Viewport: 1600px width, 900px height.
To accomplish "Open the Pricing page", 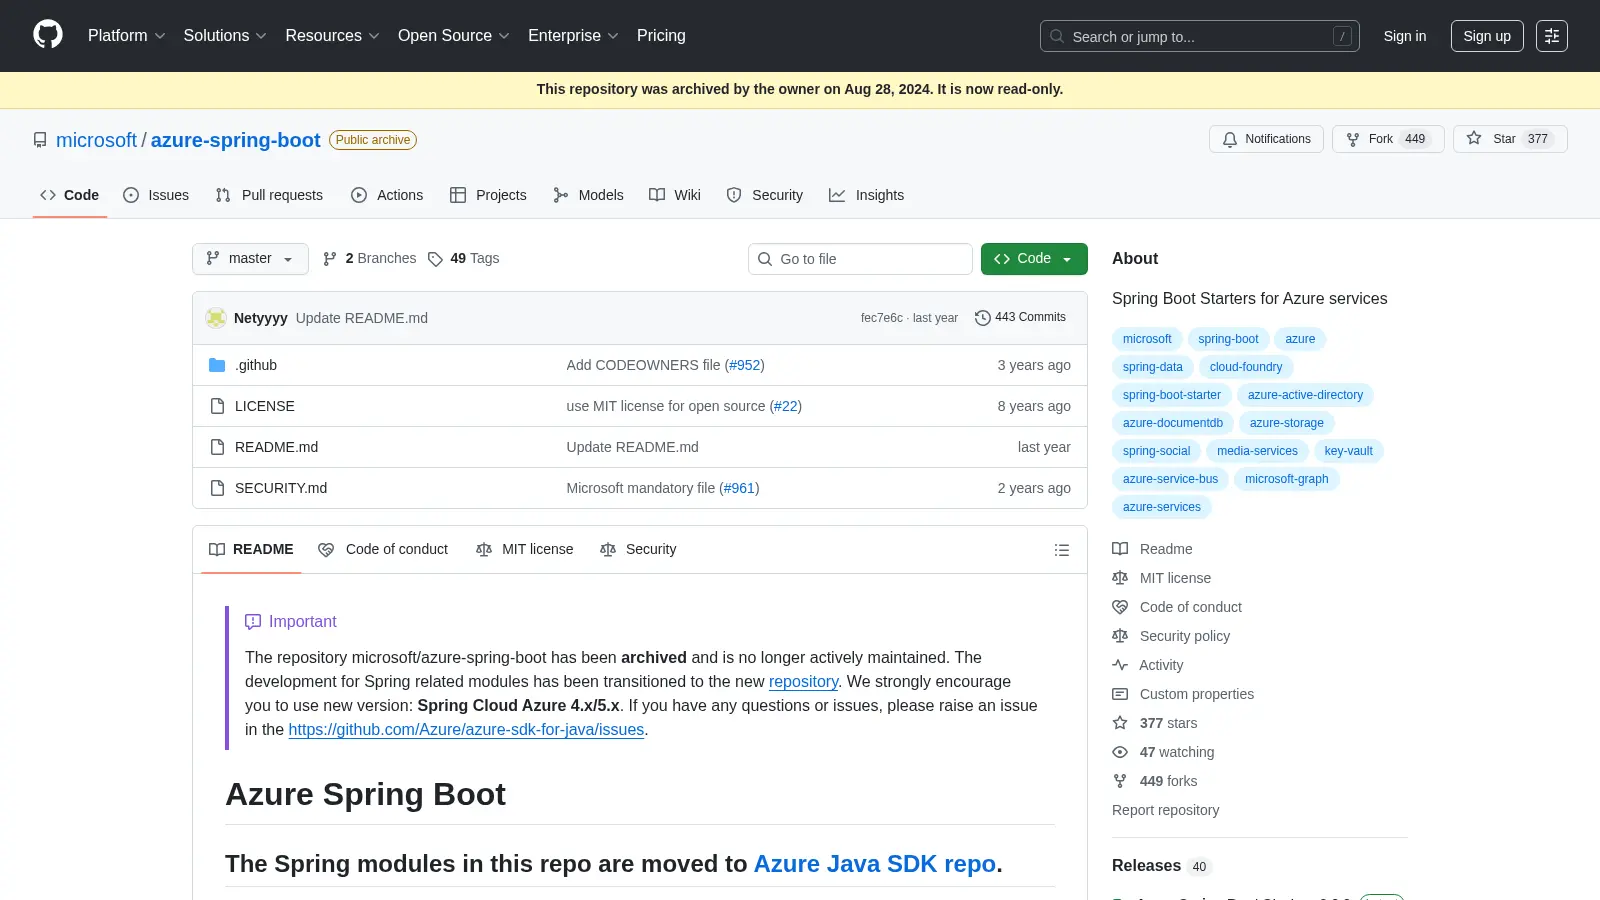I will [x=661, y=35].
